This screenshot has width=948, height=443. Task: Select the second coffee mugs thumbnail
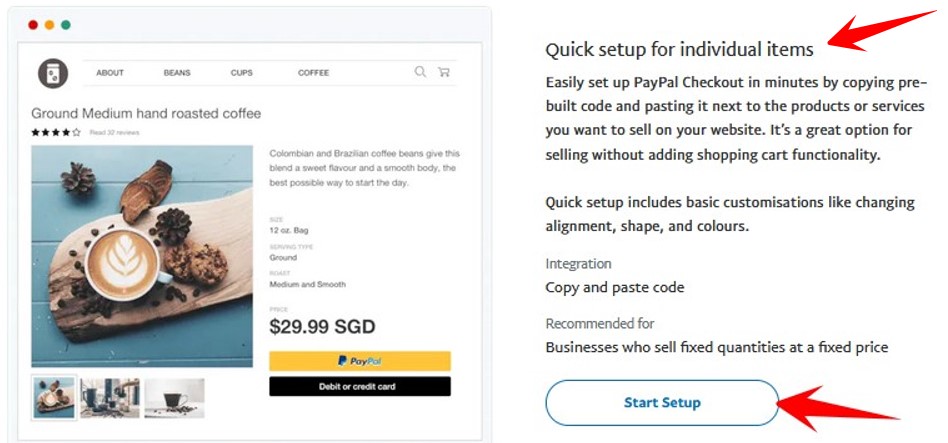tap(110, 398)
